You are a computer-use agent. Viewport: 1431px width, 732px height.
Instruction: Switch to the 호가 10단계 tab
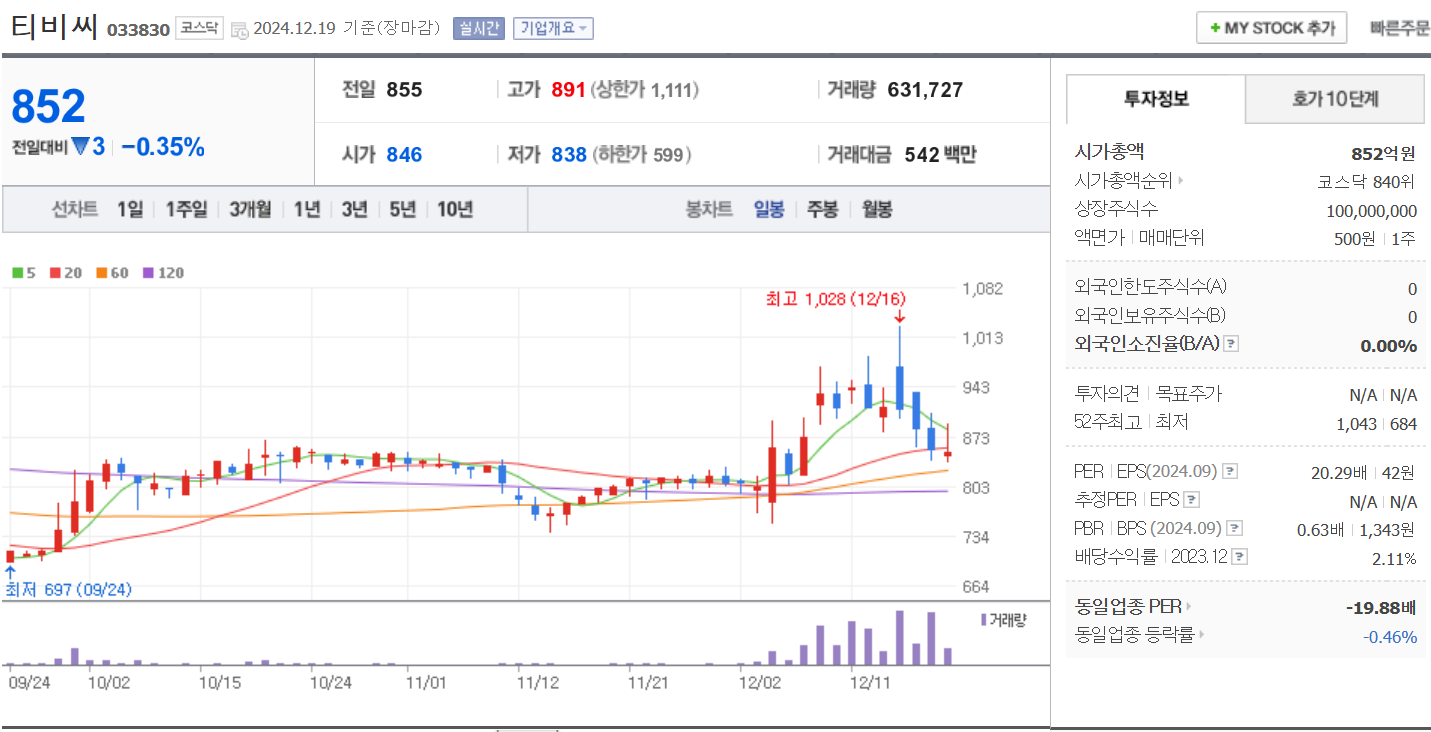[x=1334, y=99]
